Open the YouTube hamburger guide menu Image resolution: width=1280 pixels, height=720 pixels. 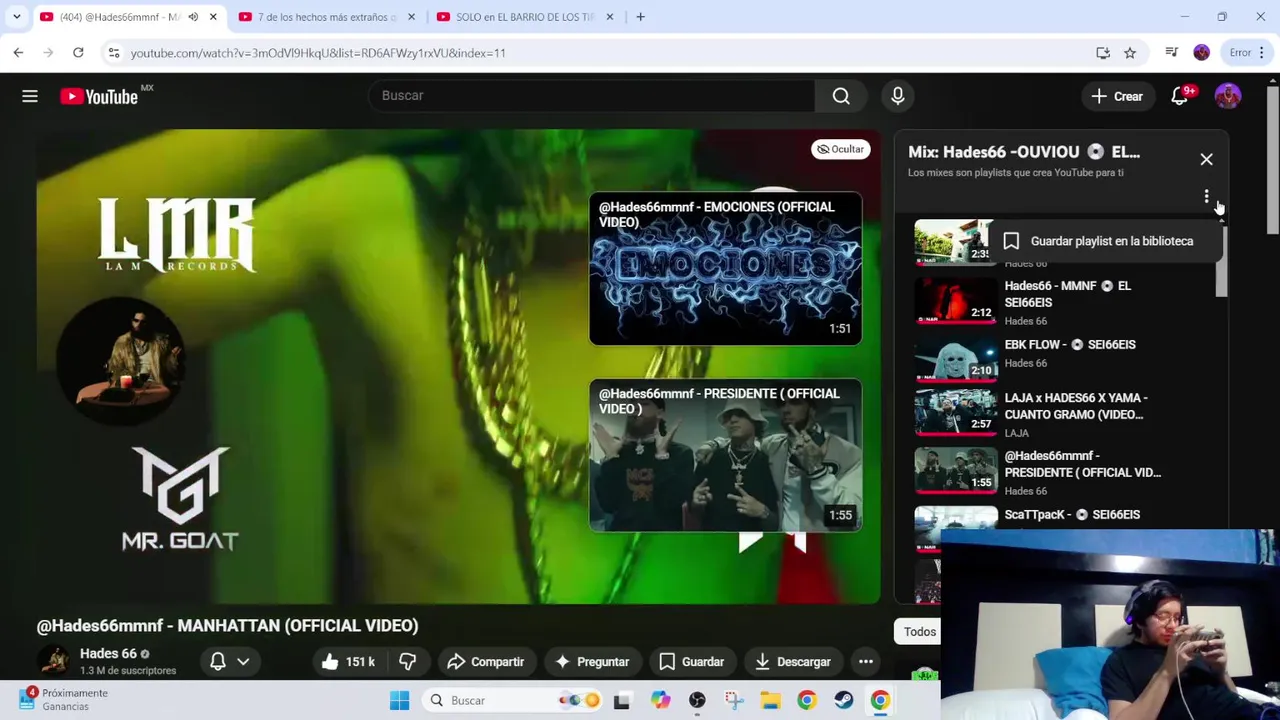30,96
